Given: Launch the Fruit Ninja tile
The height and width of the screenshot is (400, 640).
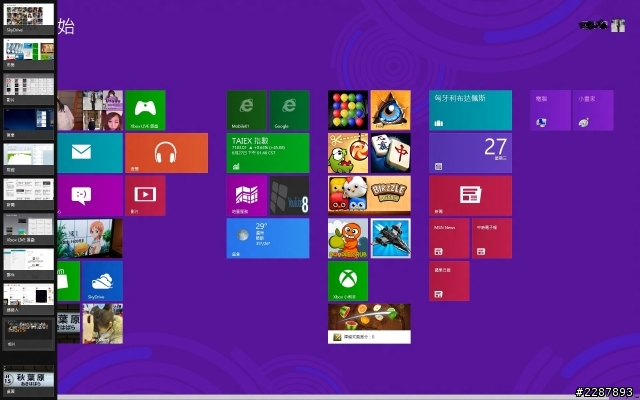Looking at the screenshot, I should pos(369,324).
